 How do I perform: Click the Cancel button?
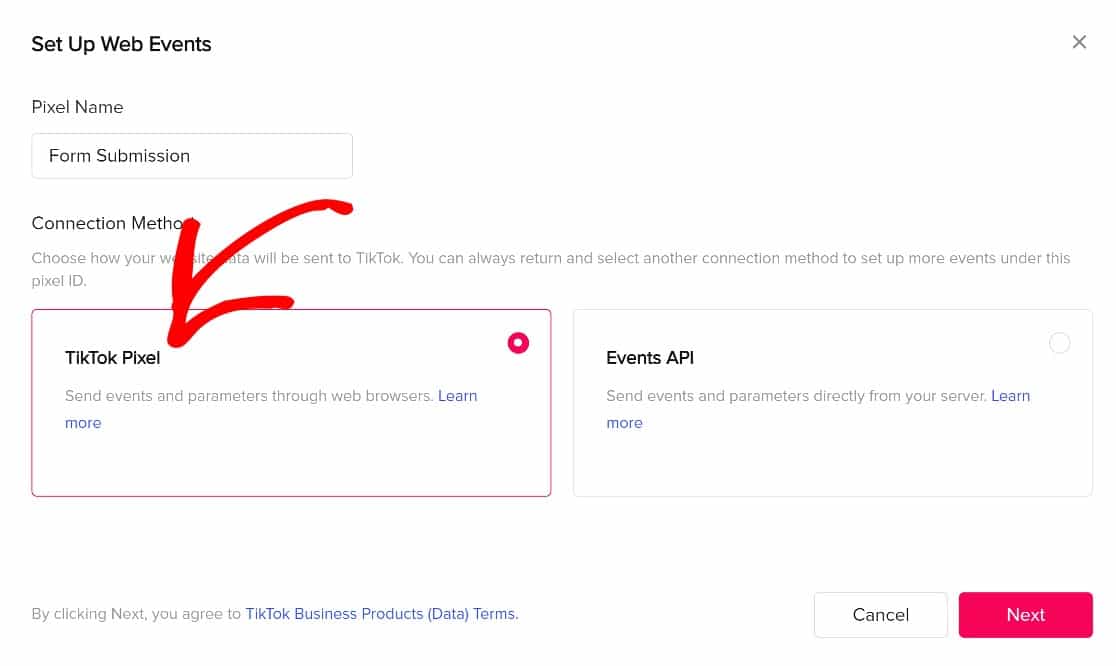880,615
